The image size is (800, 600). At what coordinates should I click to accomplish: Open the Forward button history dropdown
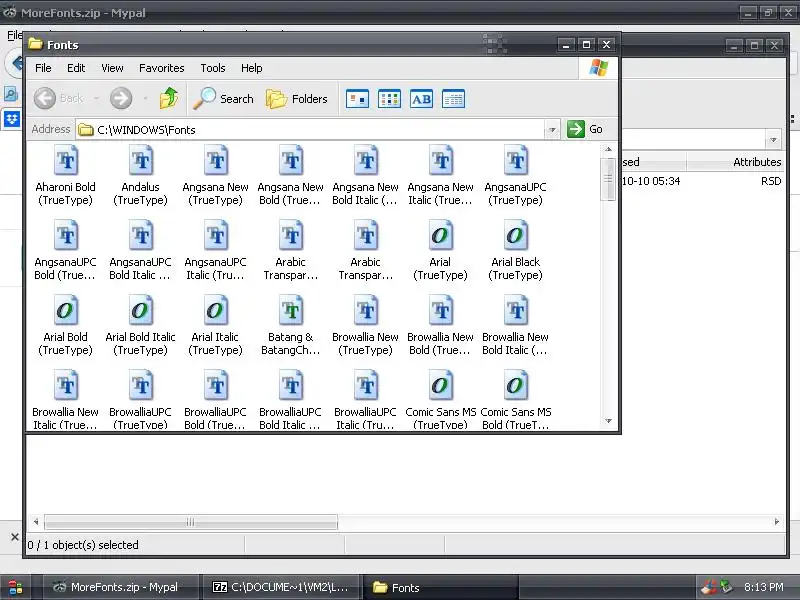[145, 98]
